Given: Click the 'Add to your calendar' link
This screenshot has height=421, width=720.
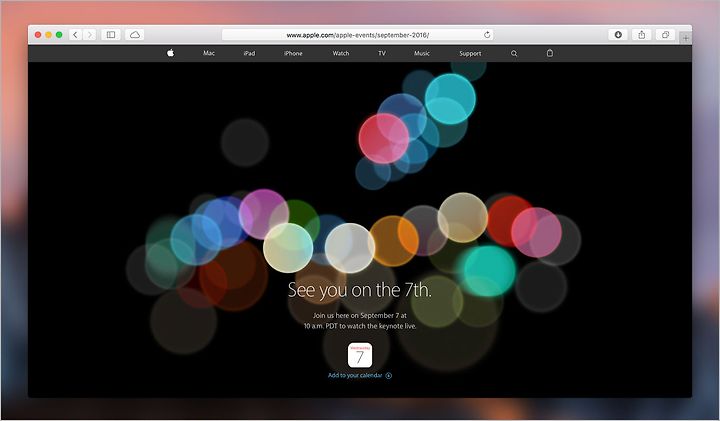Looking at the screenshot, I should pos(355,375).
